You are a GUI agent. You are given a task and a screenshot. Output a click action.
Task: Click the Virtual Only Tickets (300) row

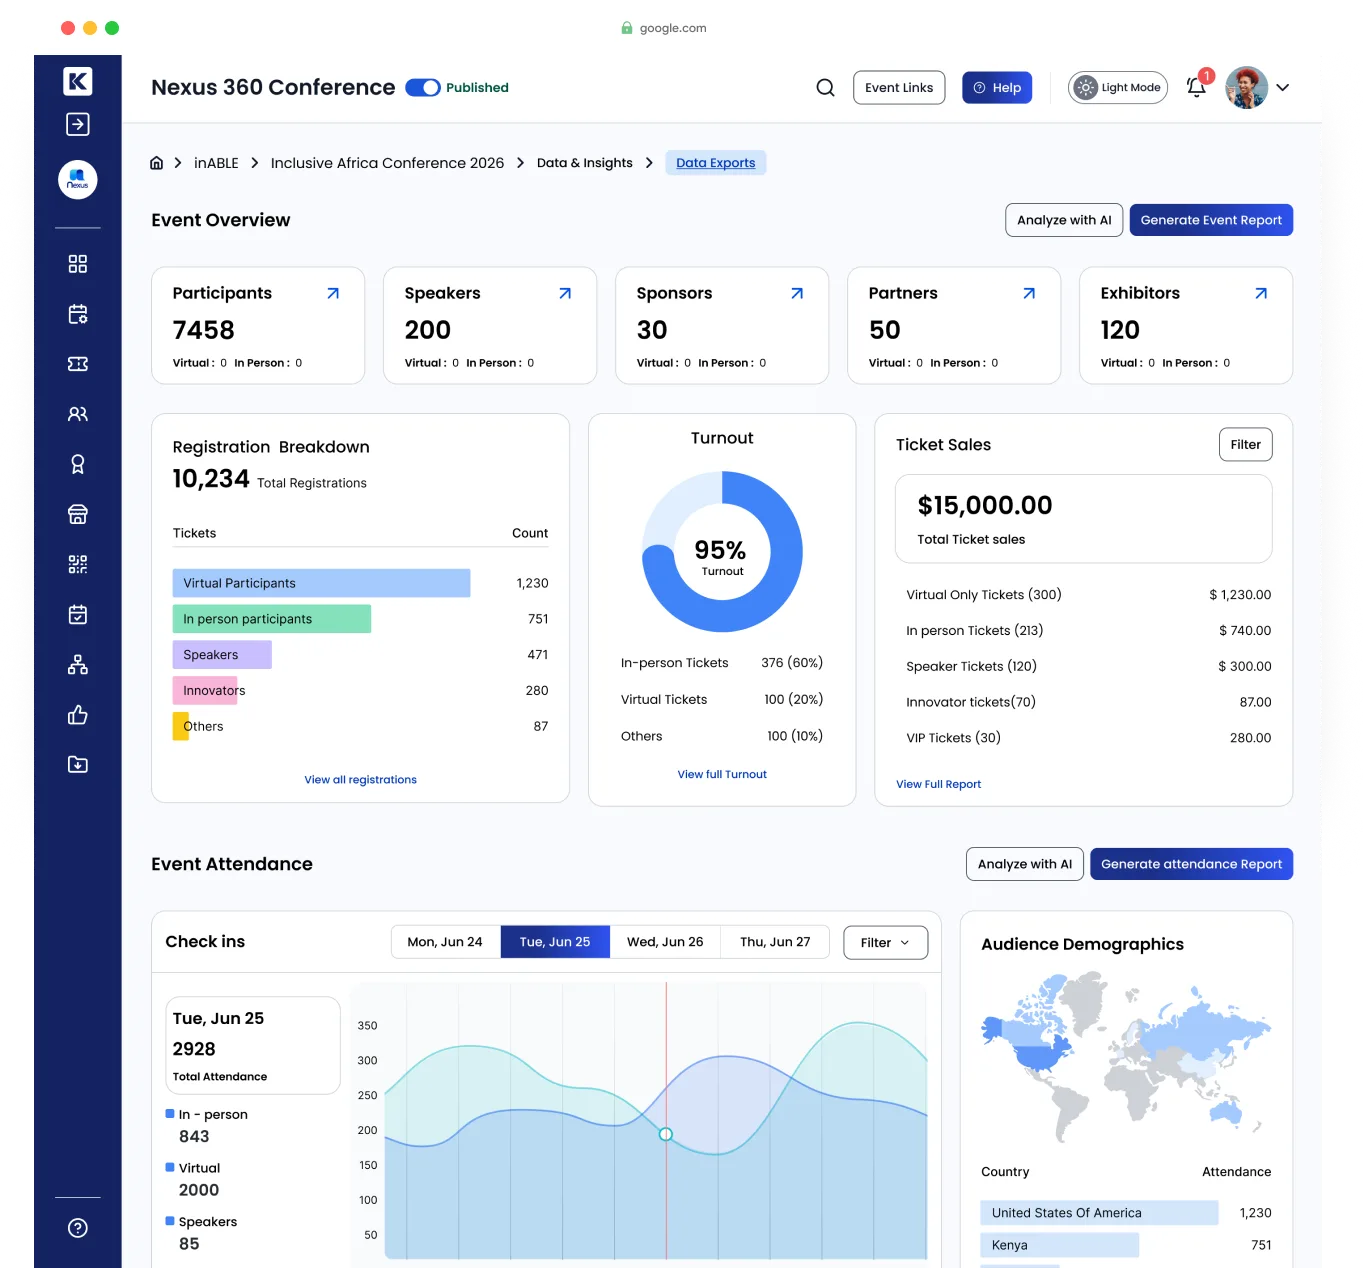[x=1088, y=595]
